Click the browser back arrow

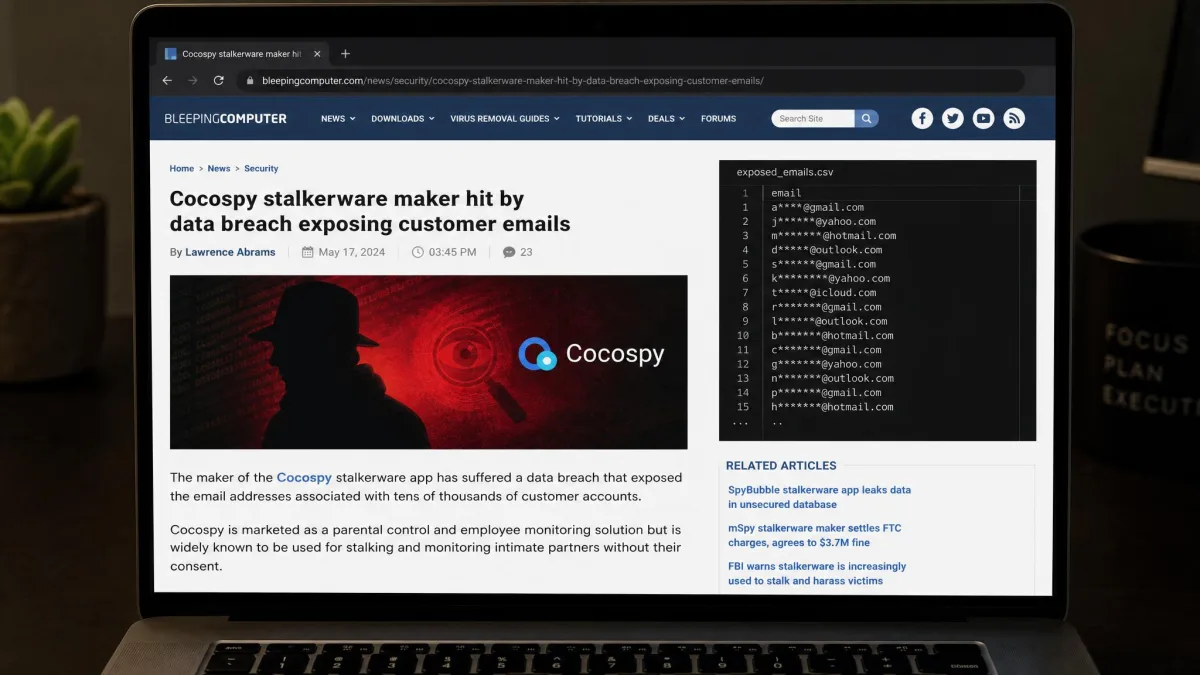[x=167, y=80]
